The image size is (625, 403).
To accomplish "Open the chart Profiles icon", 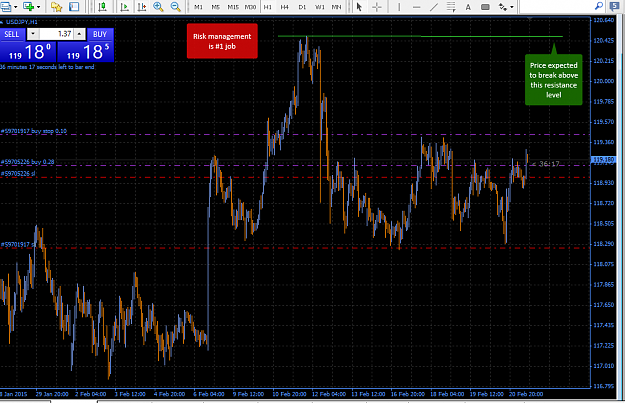I will point(6,6).
